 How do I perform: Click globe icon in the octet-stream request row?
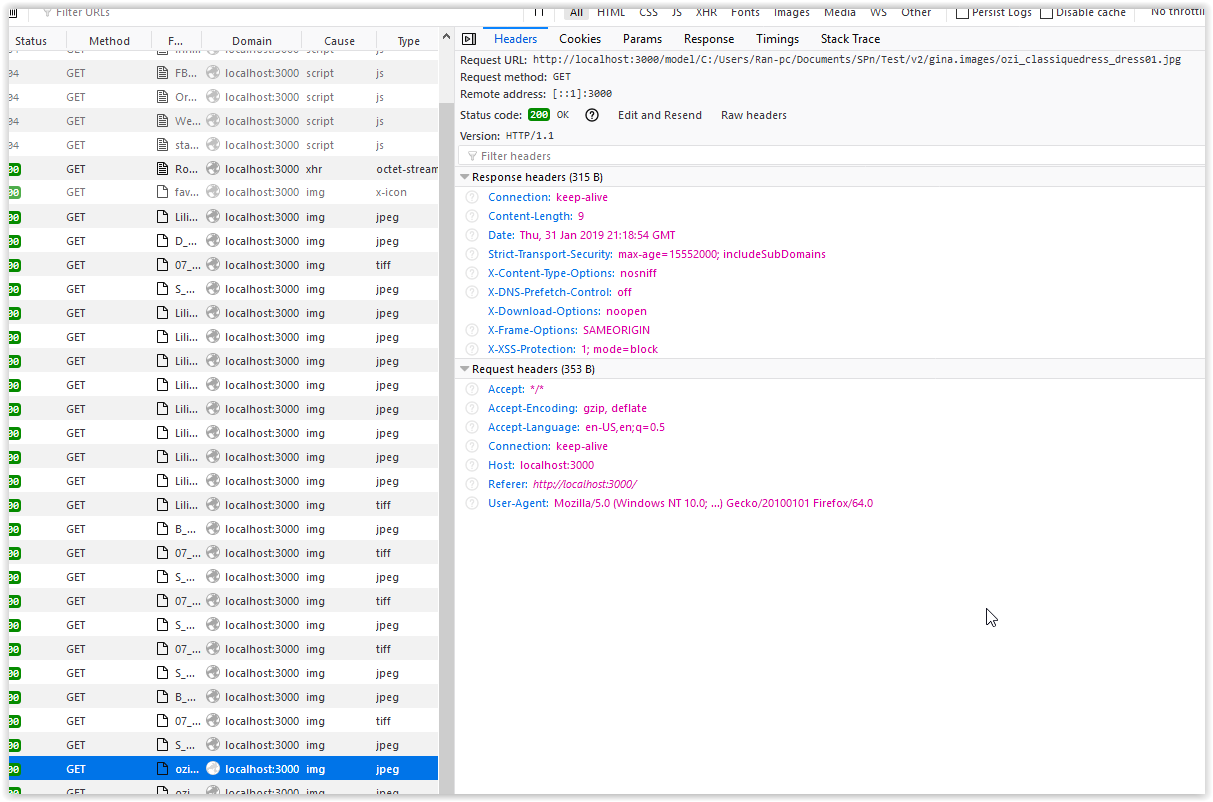(x=213, y=169)
